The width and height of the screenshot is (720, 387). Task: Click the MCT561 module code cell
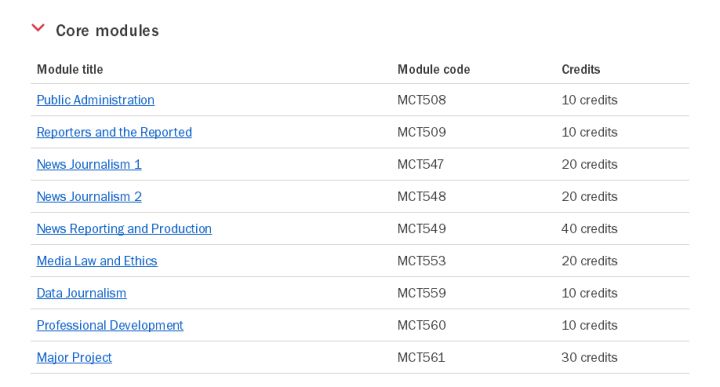tap(421, 357)
